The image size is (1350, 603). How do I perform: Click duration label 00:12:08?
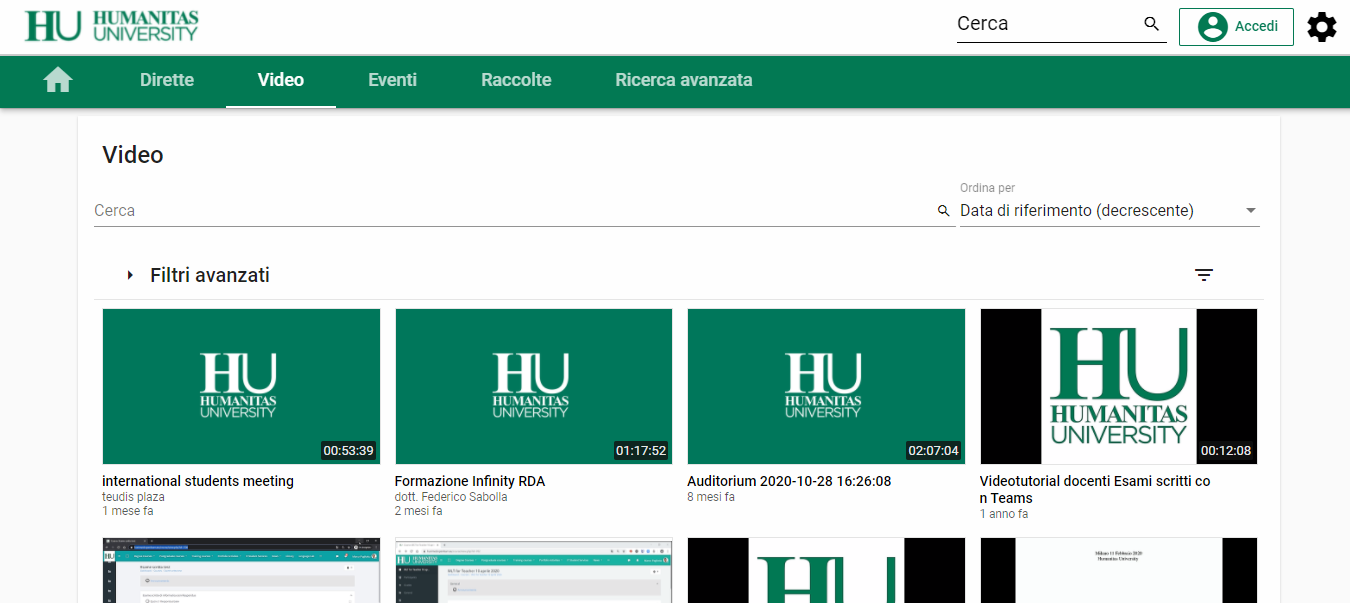tap(1226, 451)
